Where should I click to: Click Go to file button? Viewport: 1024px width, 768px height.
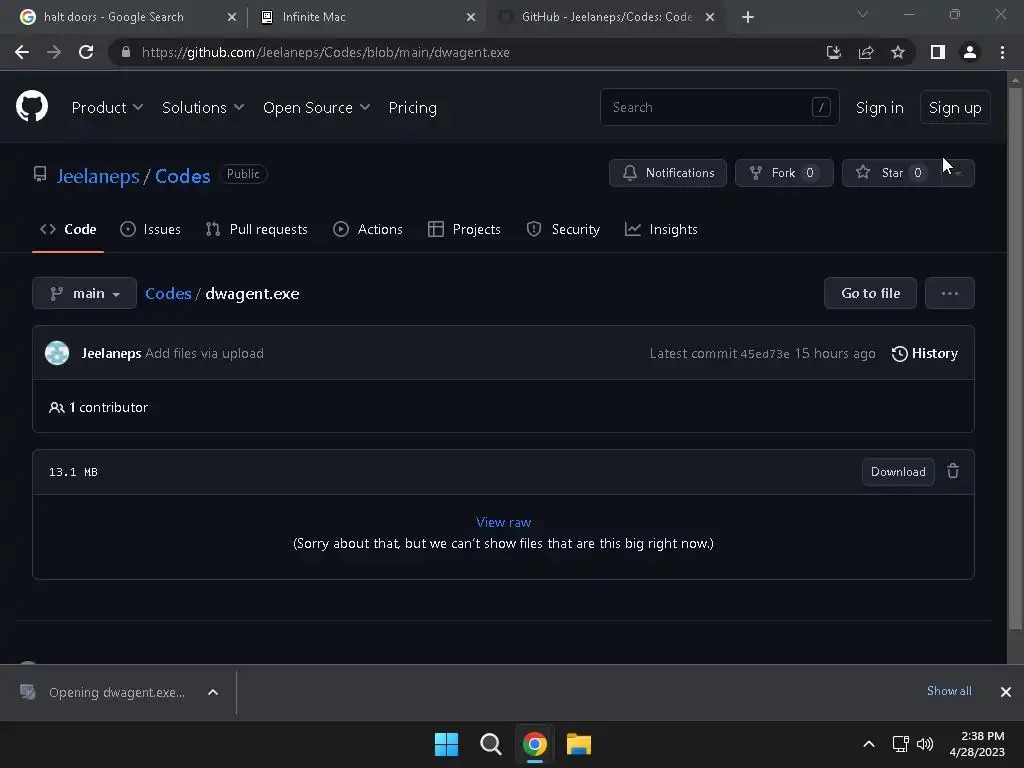pyautogui.click(x=871, y=293)
